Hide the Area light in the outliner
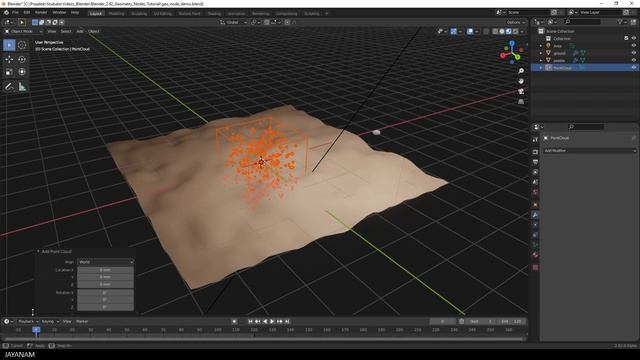The image size is (640, 360). [x=634, y=46]
